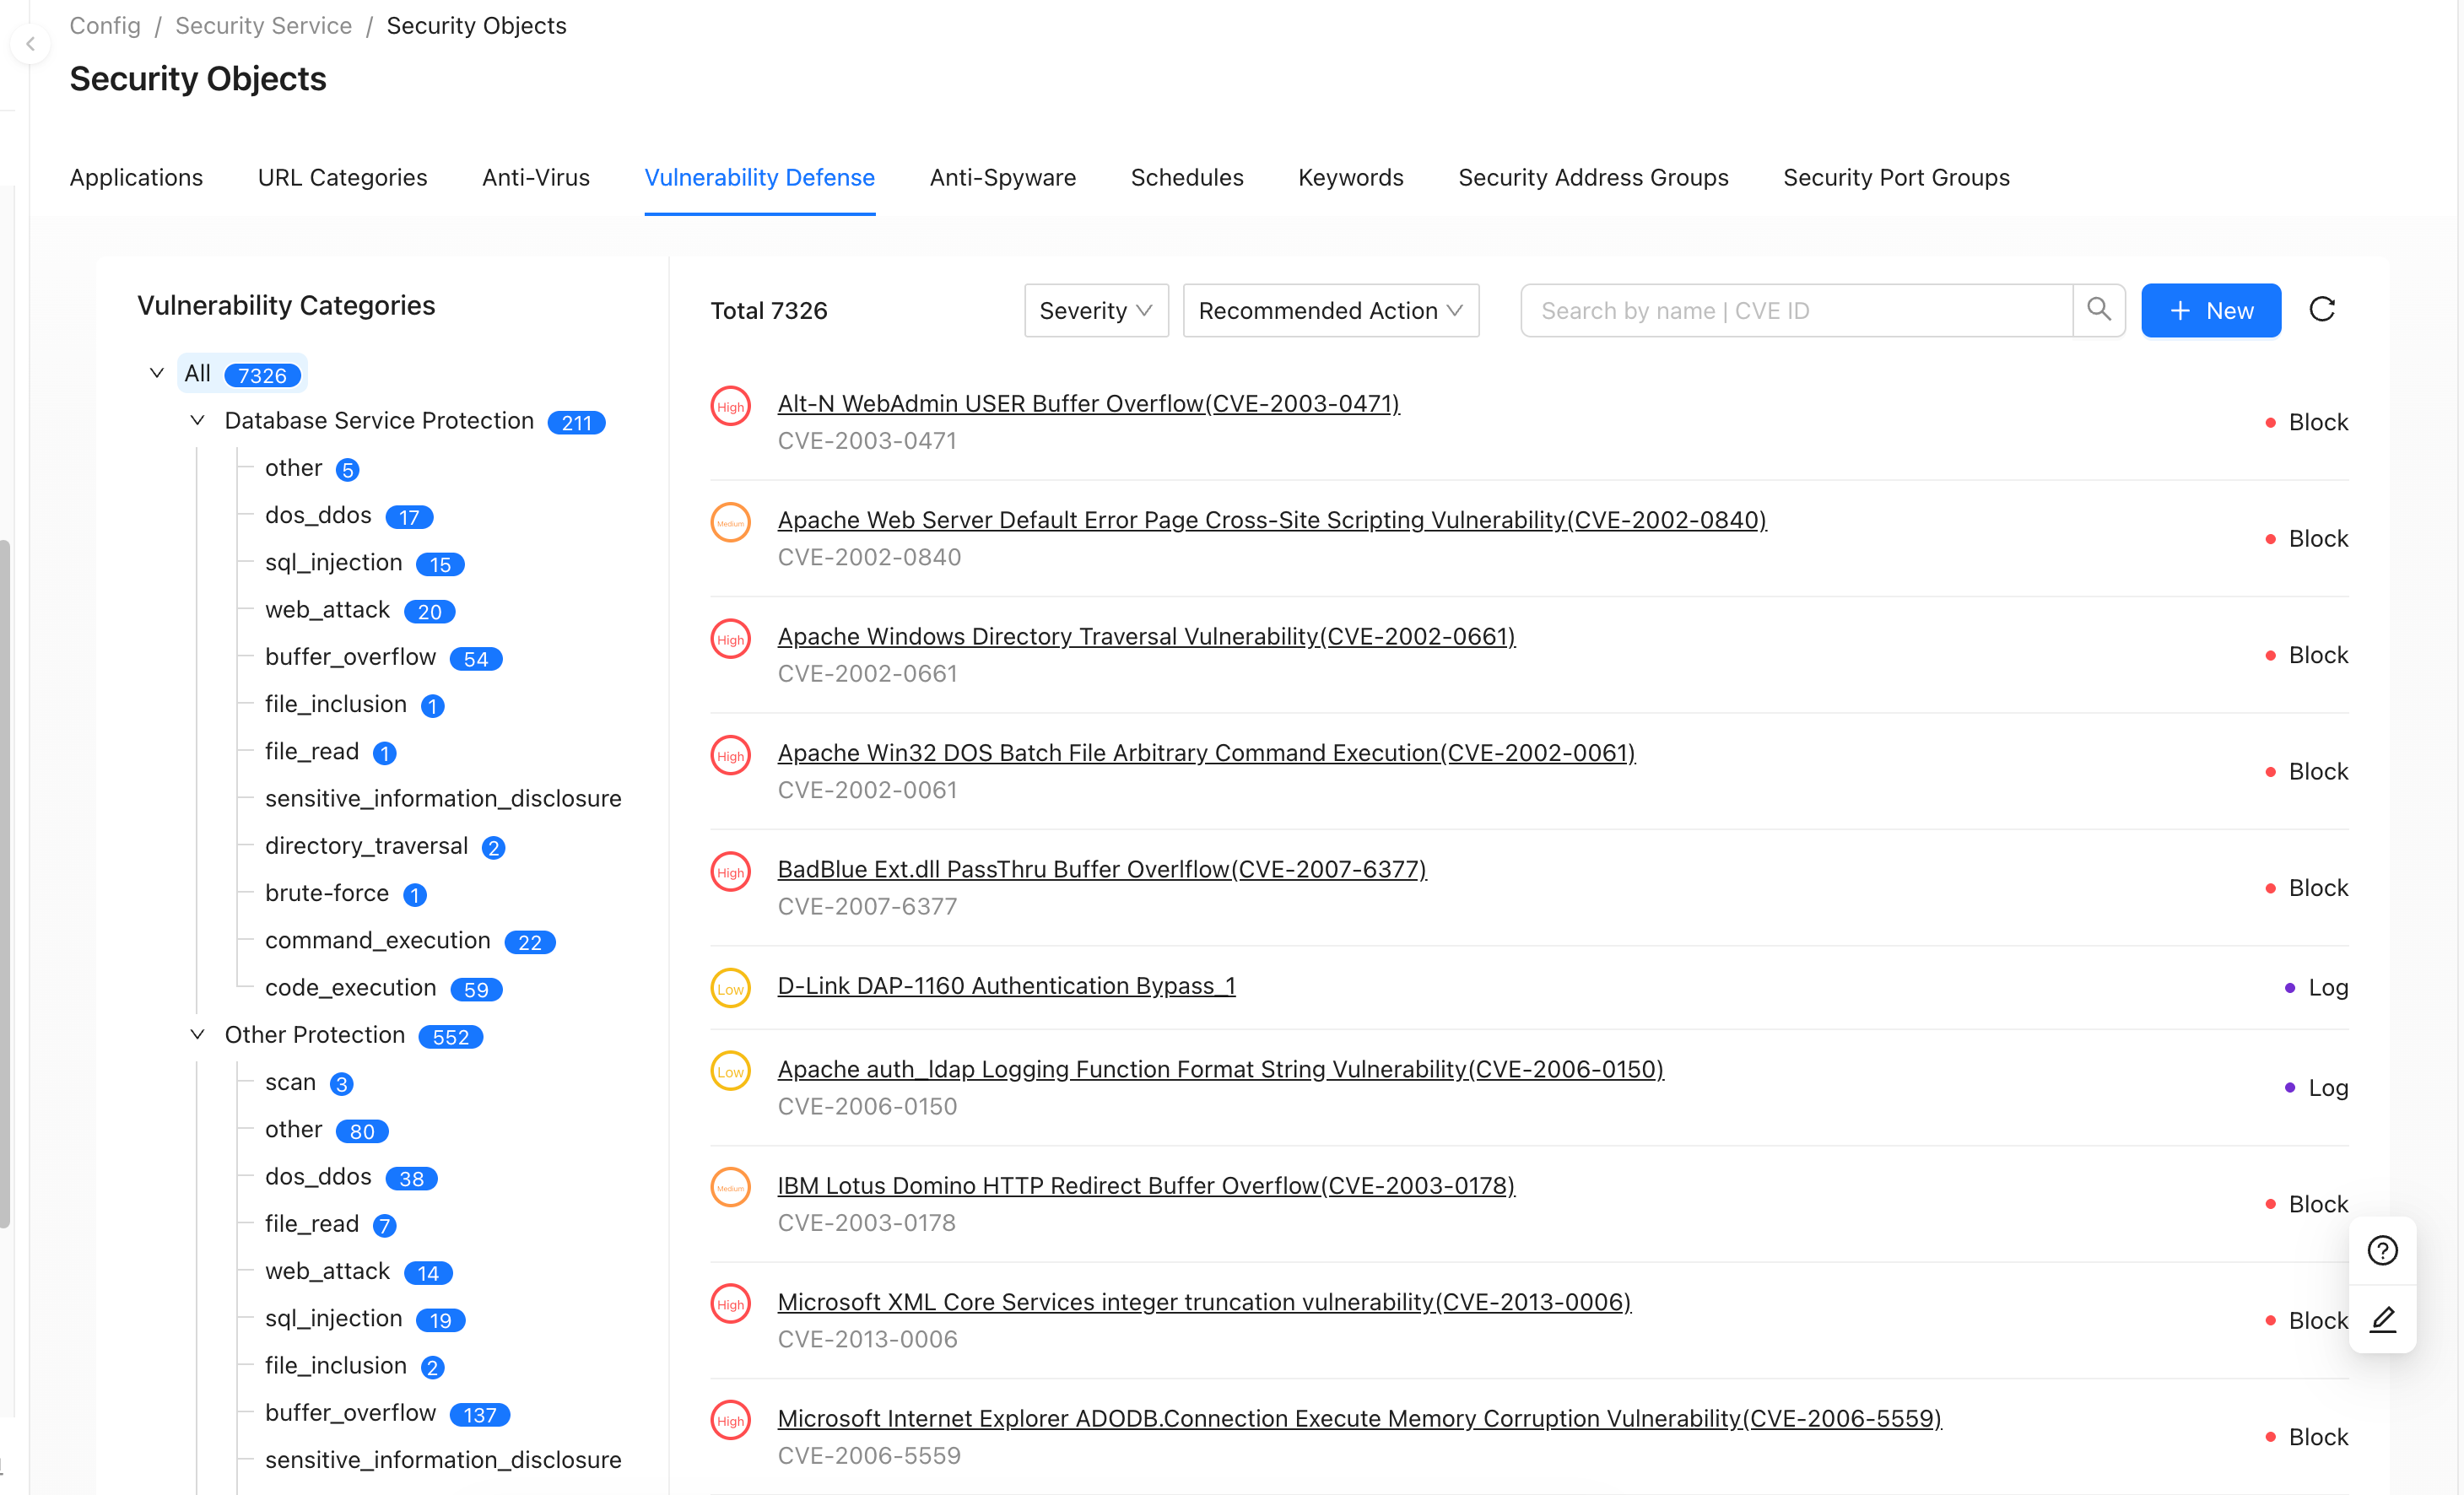Go to the Schedules tab
Screen dimensions: 2464x1495
(1186, 177)
